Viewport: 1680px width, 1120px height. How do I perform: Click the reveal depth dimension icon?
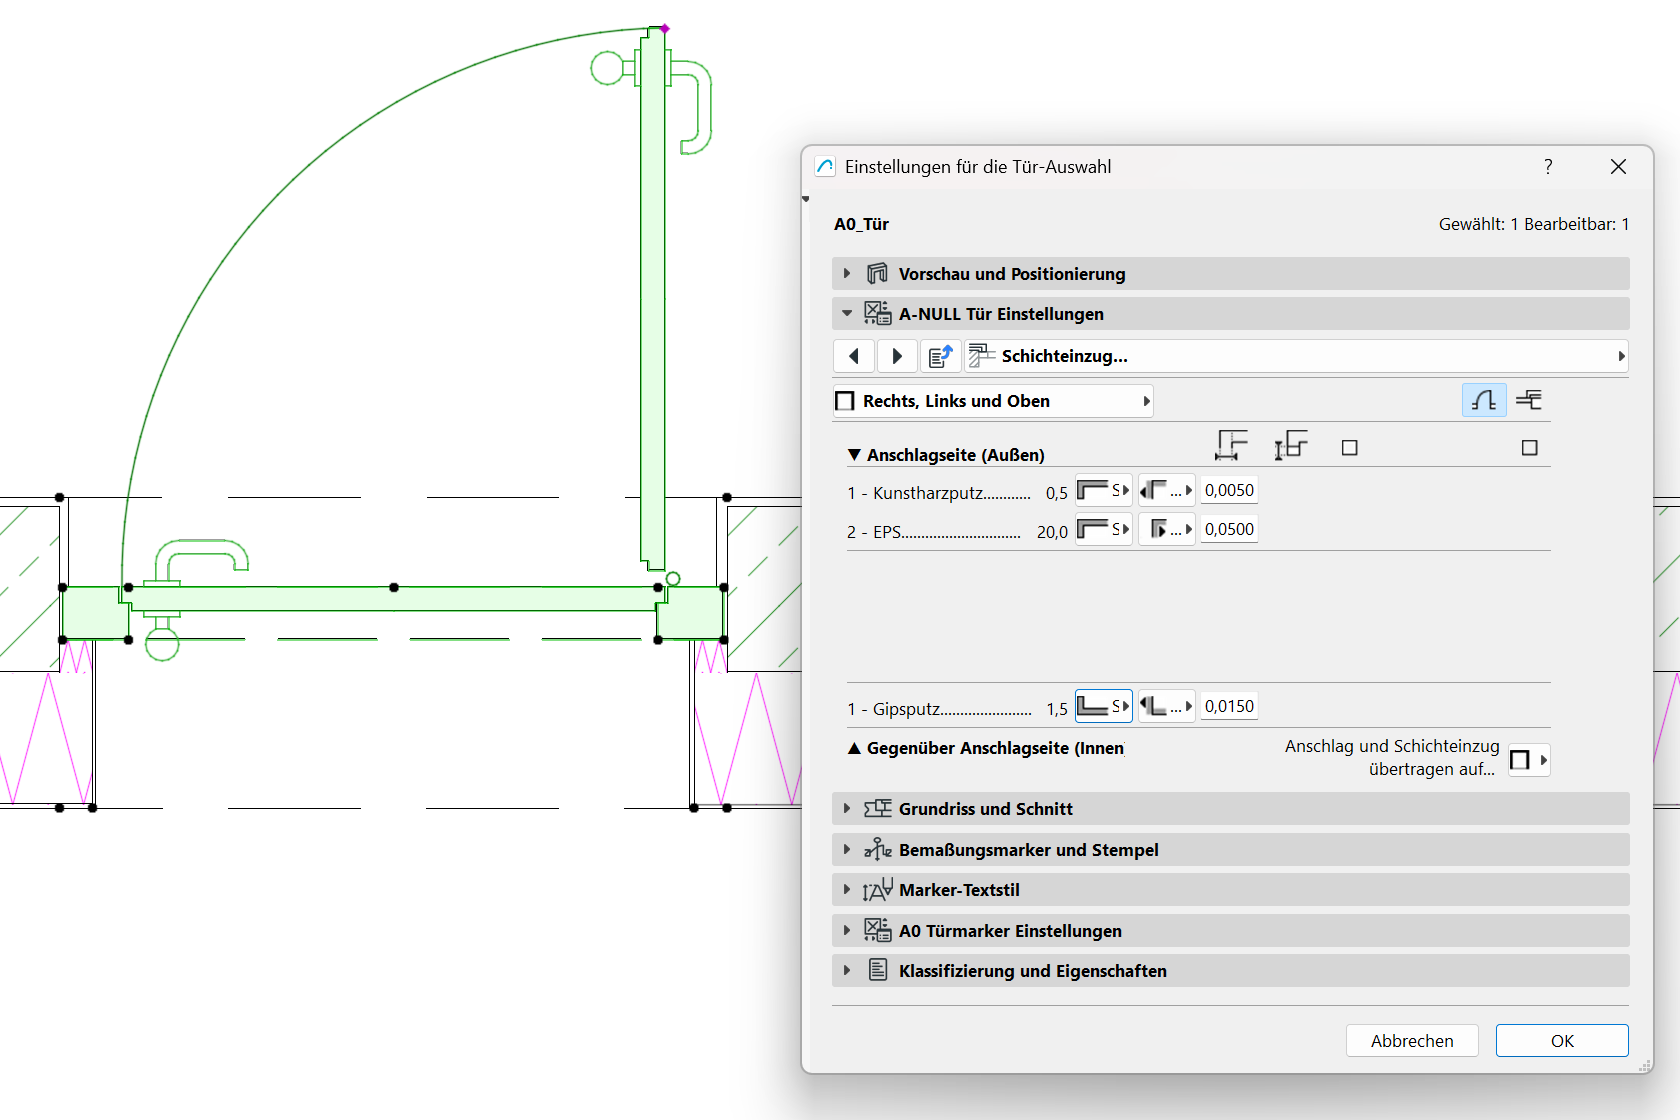pos(1291,446)
